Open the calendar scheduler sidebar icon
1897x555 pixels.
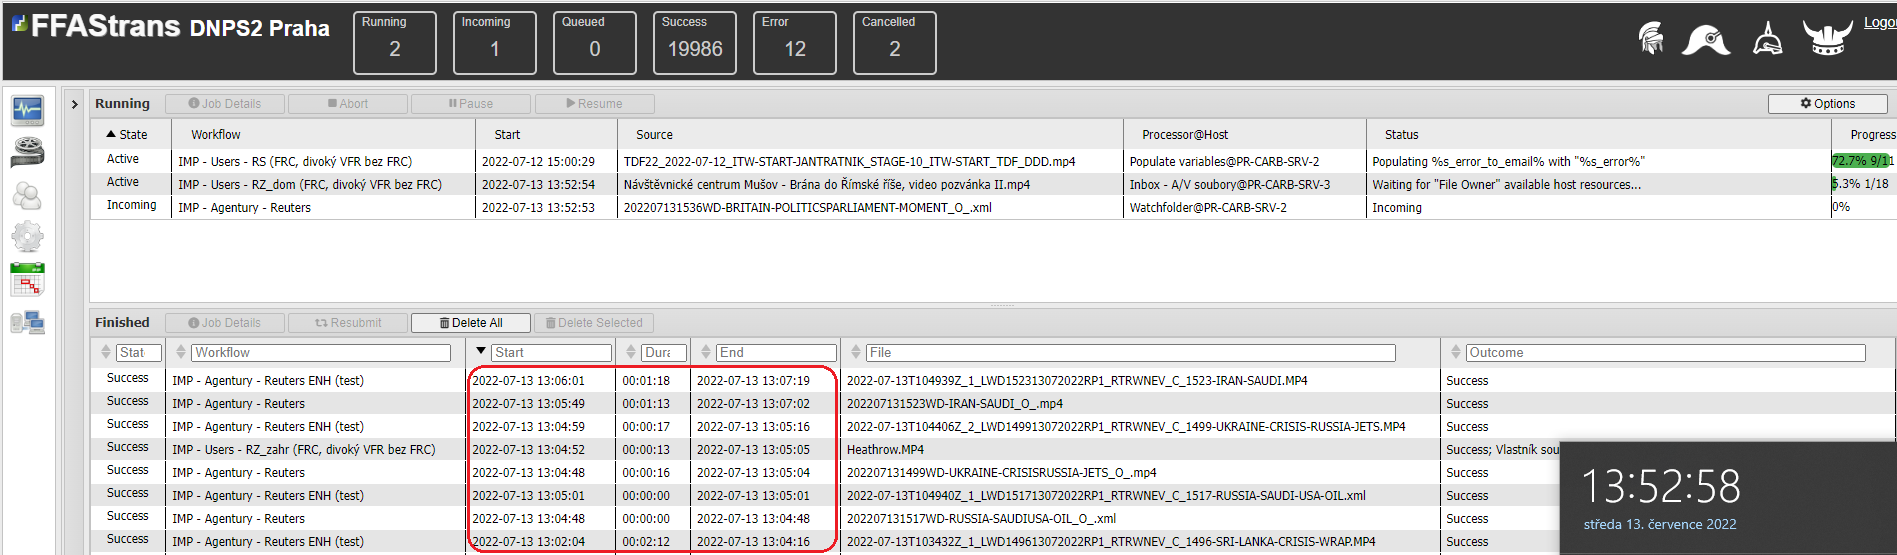click(27, 280)
